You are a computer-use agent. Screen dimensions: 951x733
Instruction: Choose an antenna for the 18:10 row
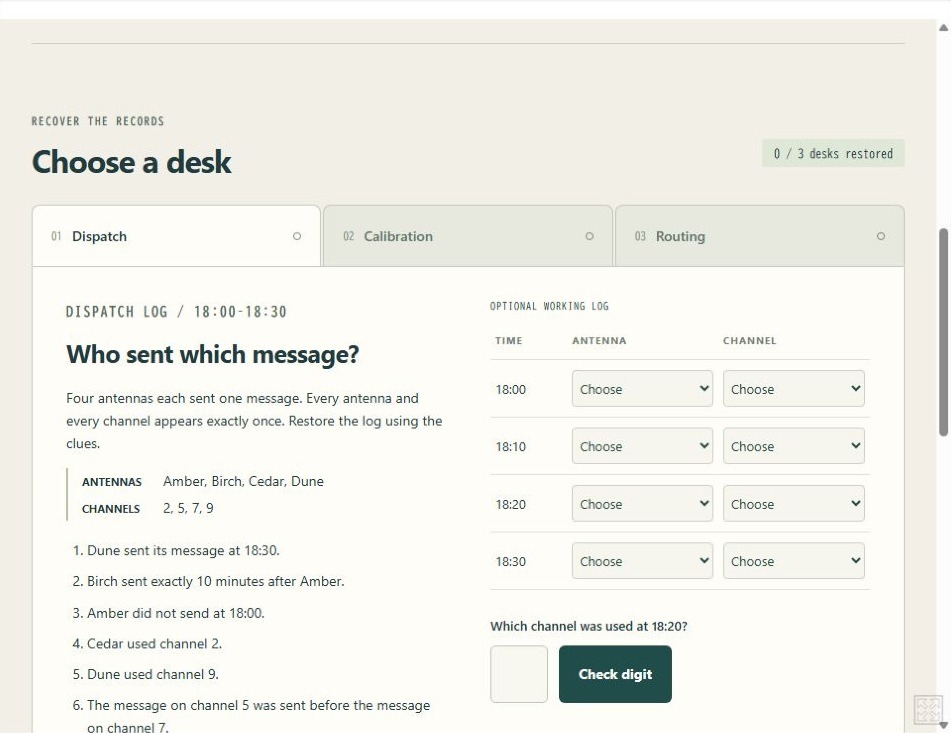642,446
